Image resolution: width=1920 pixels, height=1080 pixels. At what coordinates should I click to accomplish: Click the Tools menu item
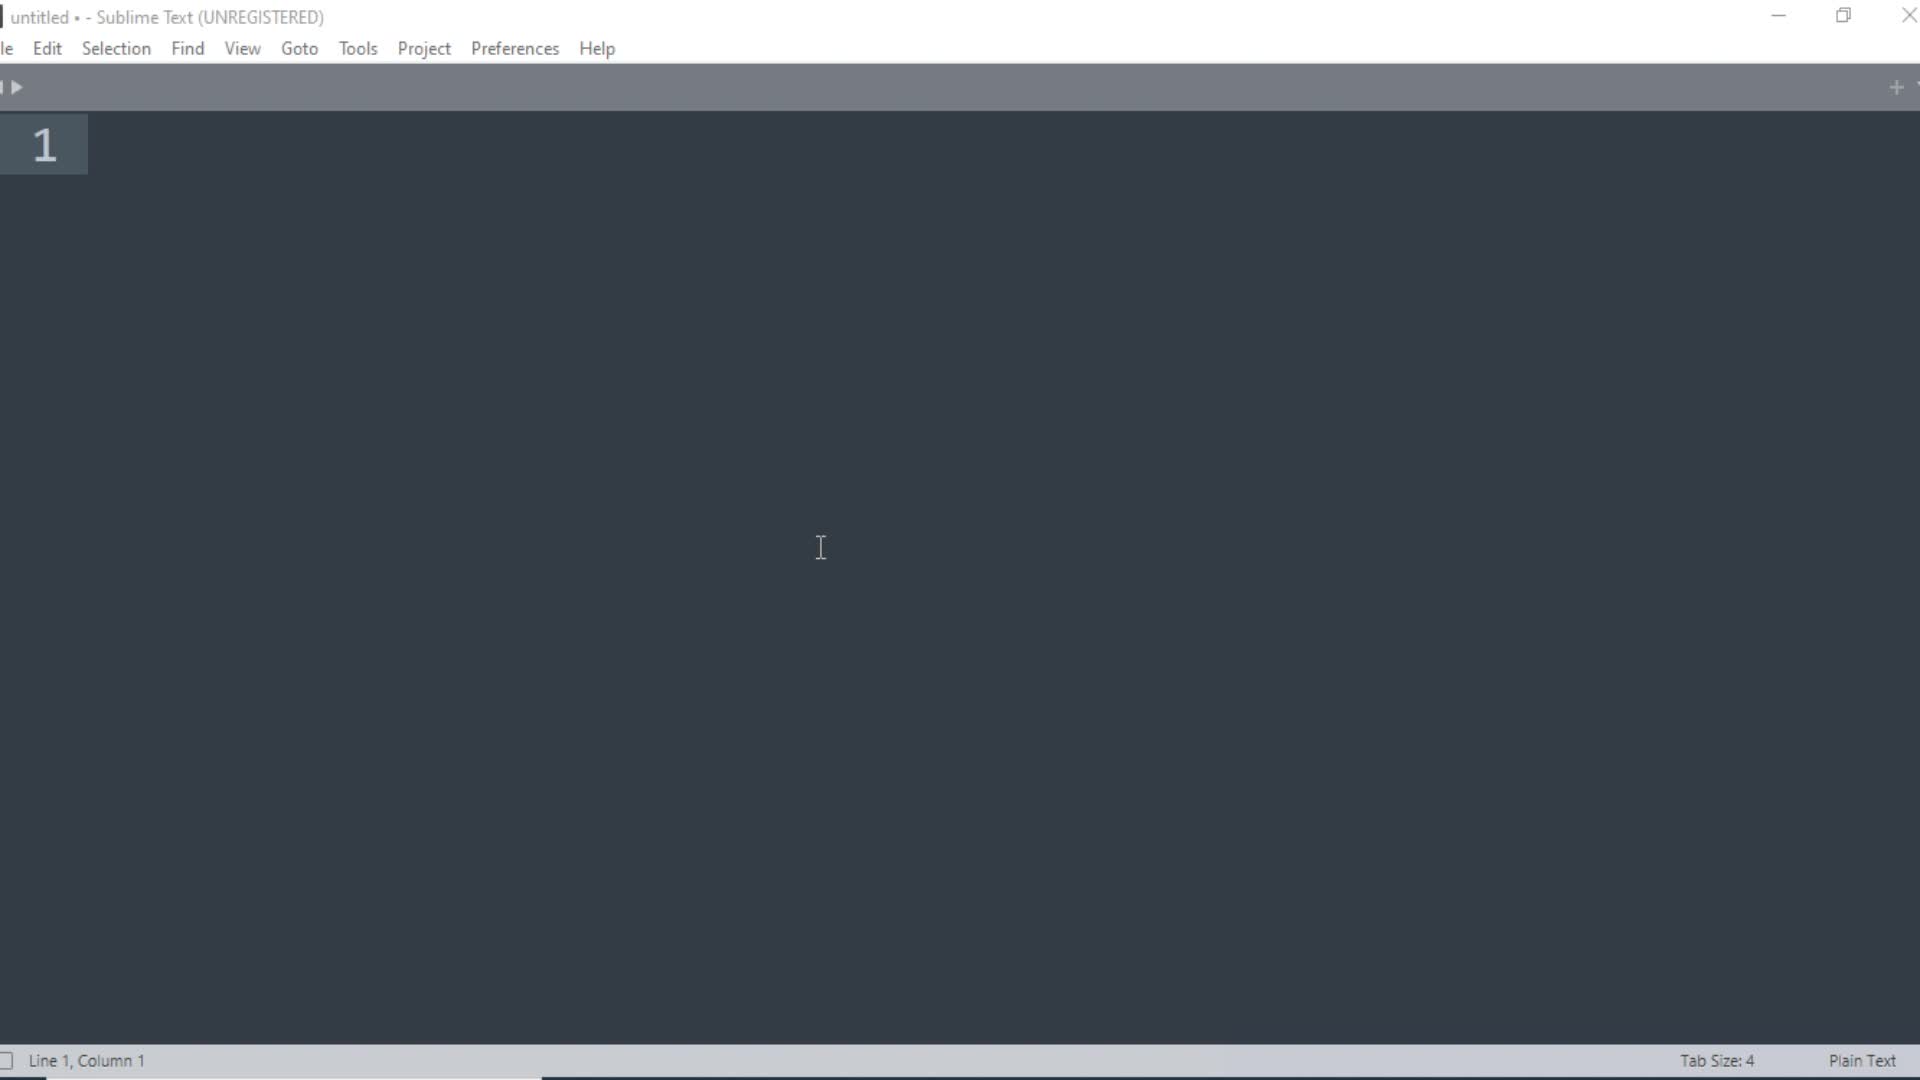pos(357,47)
